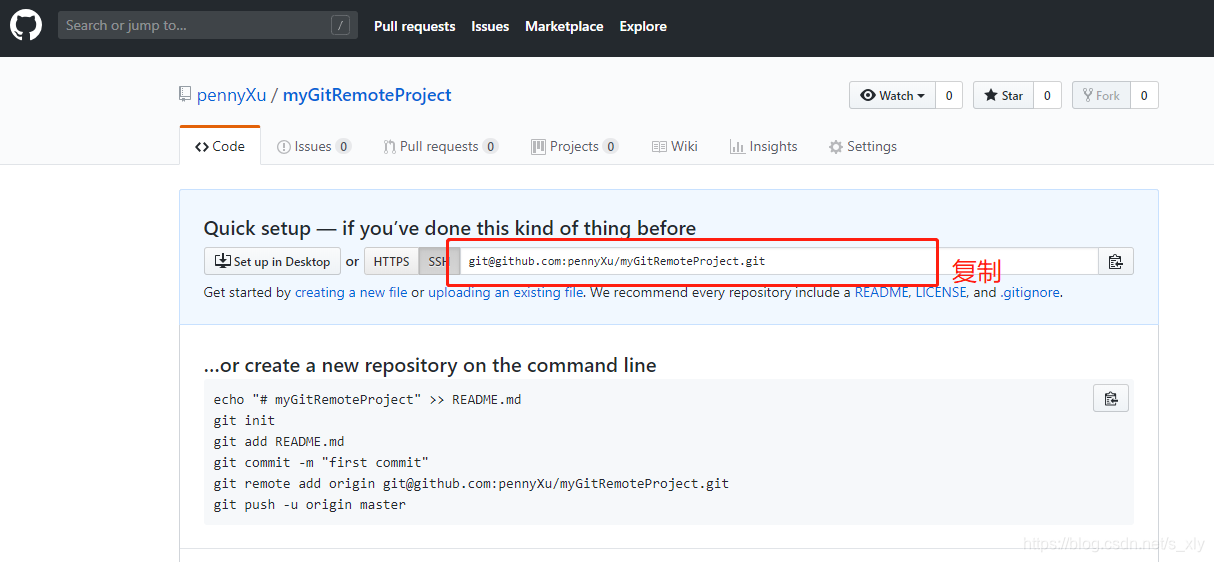Image resolution: width=1214 pixels, height=562 pixels.
Task: Click the repository book icon by pennyXu
Action: tap(185, 95)
